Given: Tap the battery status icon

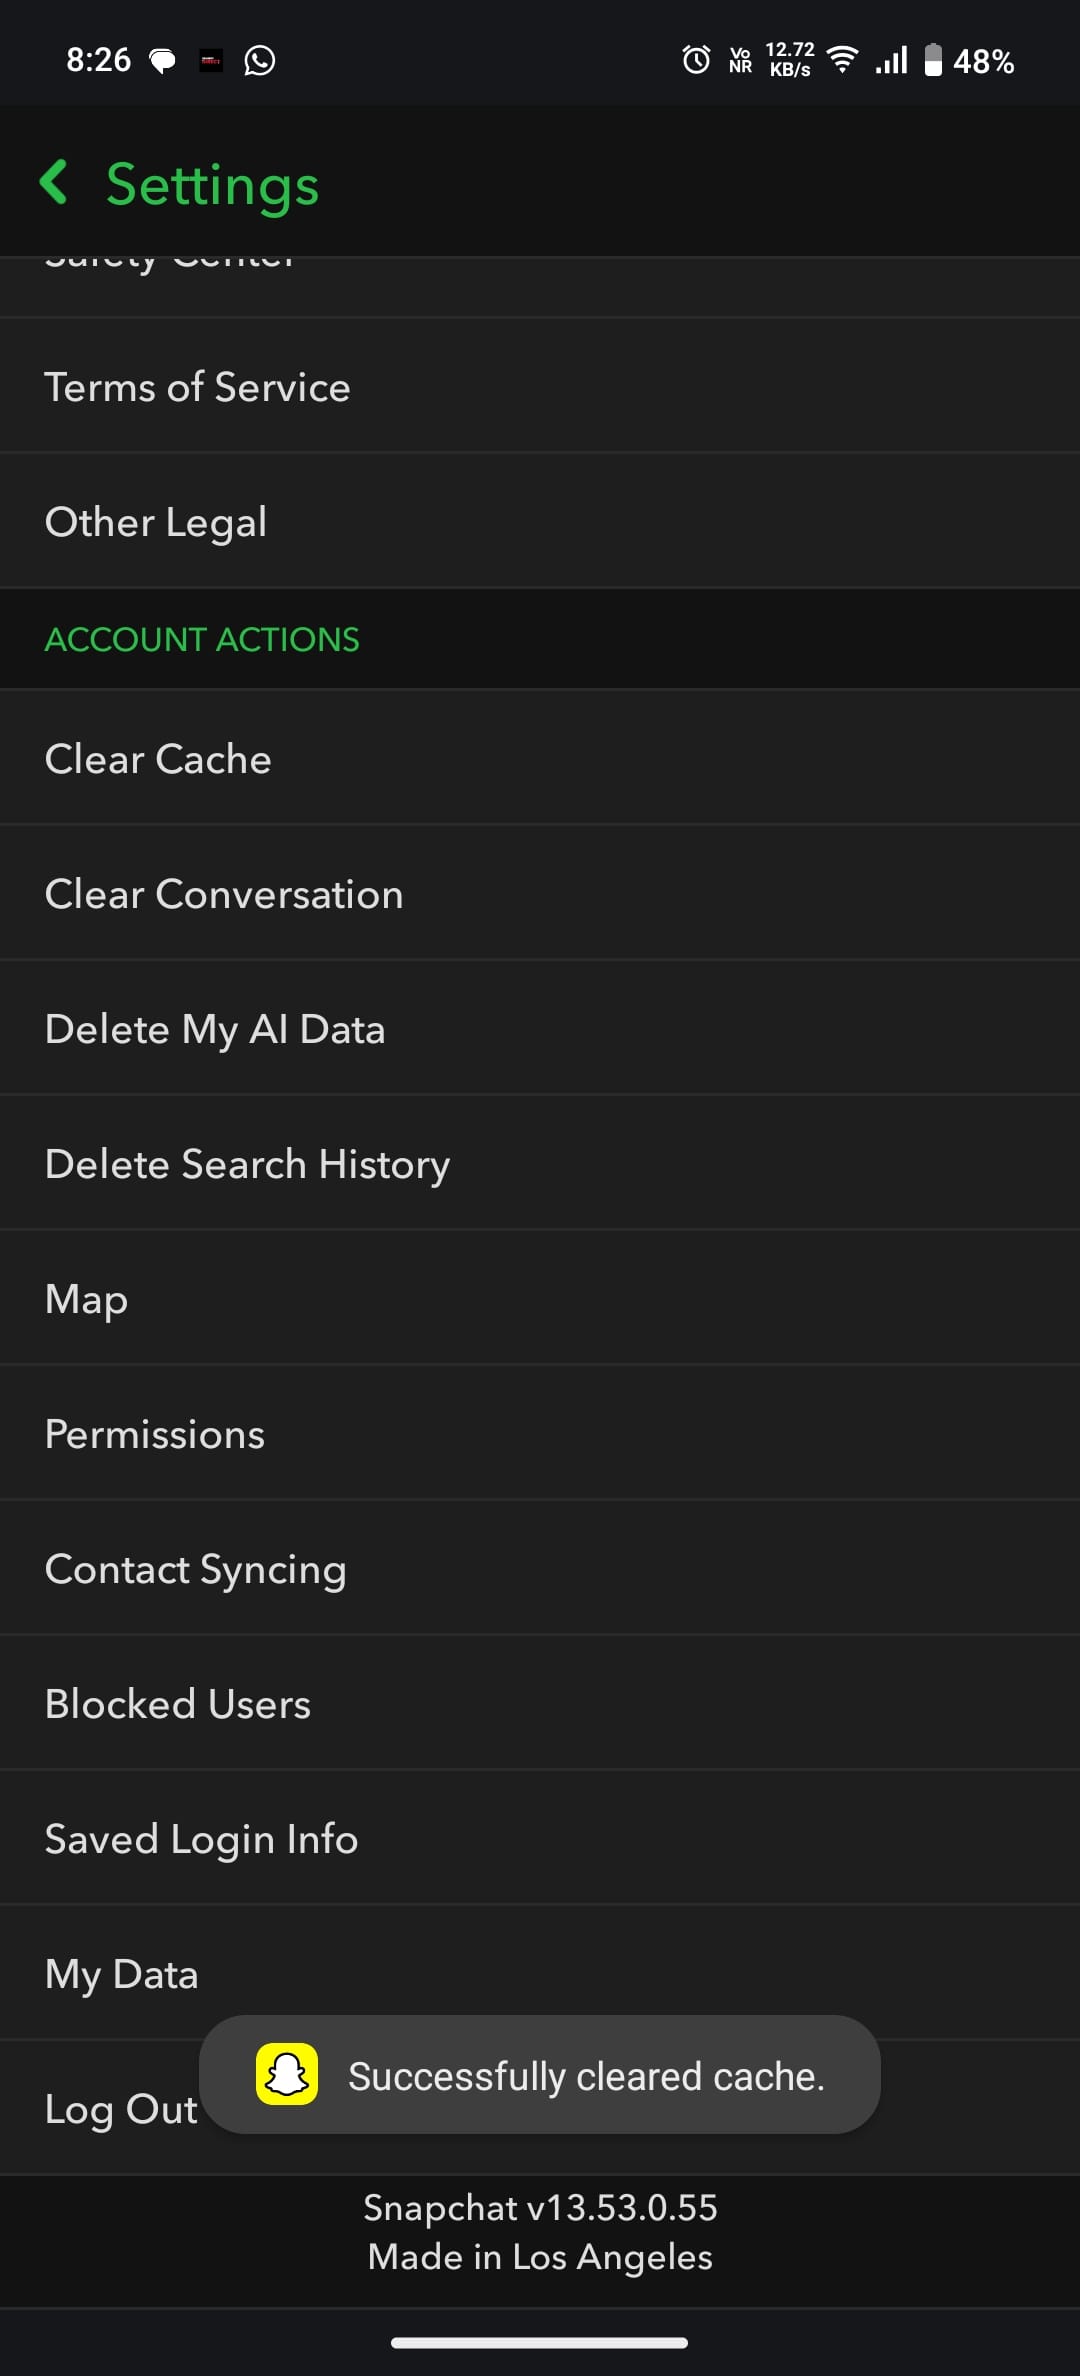Looking at the screenshot, I should tap(932, 60).
